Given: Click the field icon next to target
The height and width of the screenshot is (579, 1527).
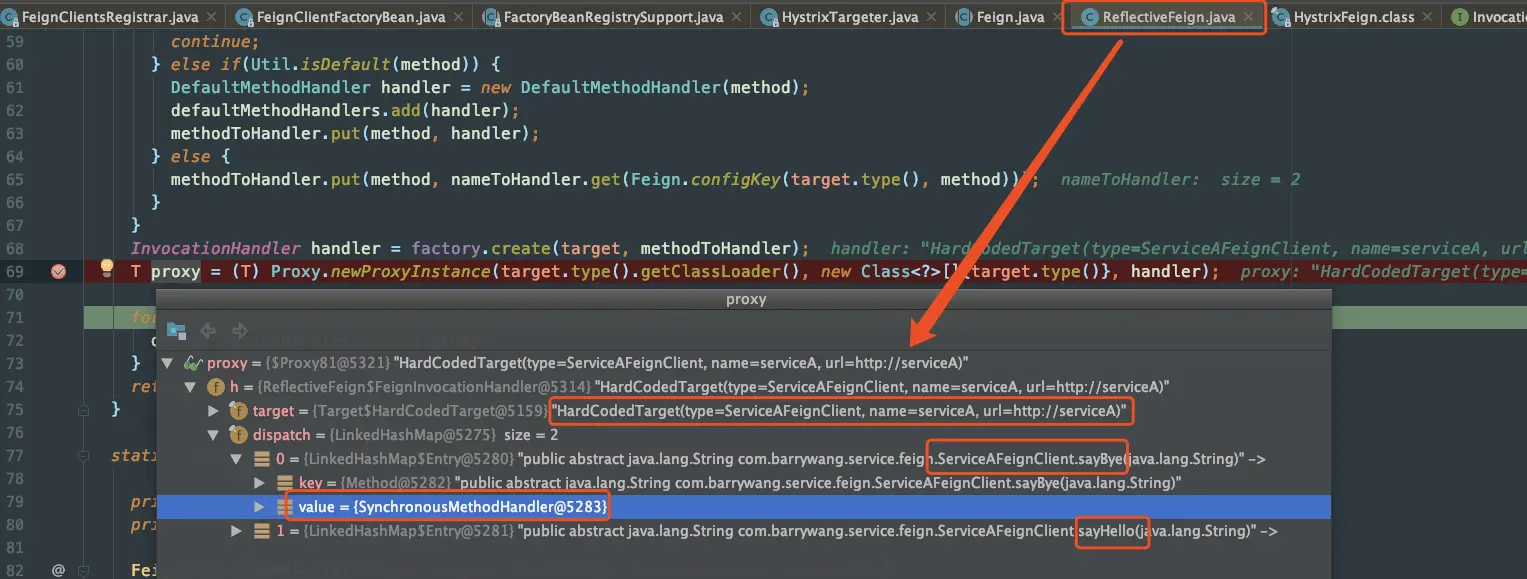Looking at the screenshot, I should (x=238, y=410).
